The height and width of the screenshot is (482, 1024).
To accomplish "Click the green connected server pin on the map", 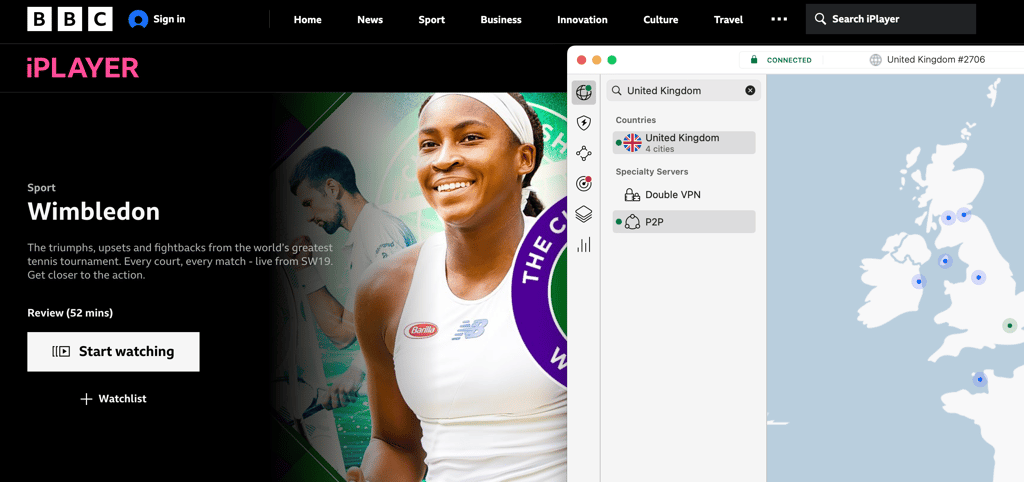I will click(1010, 325).
